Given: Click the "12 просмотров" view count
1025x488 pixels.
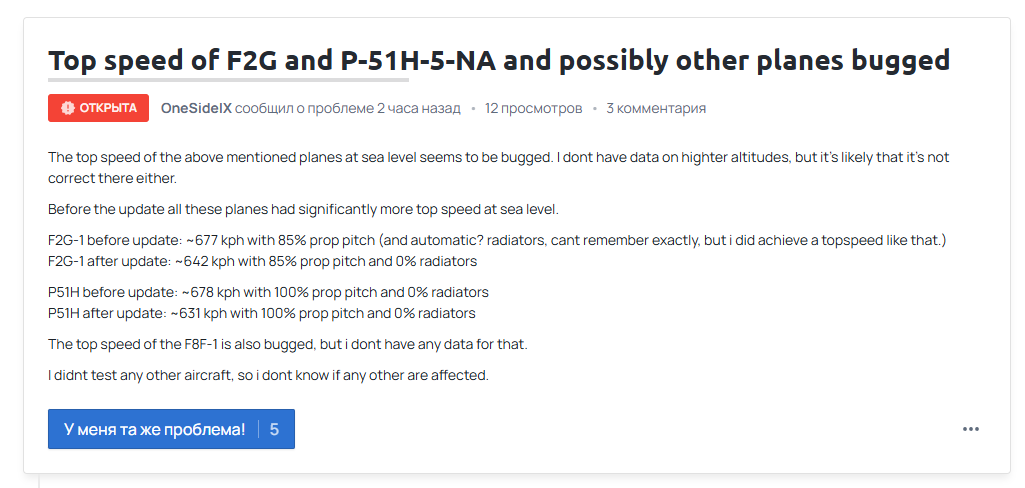Looking at the screenshot, I should coord(533,108).
